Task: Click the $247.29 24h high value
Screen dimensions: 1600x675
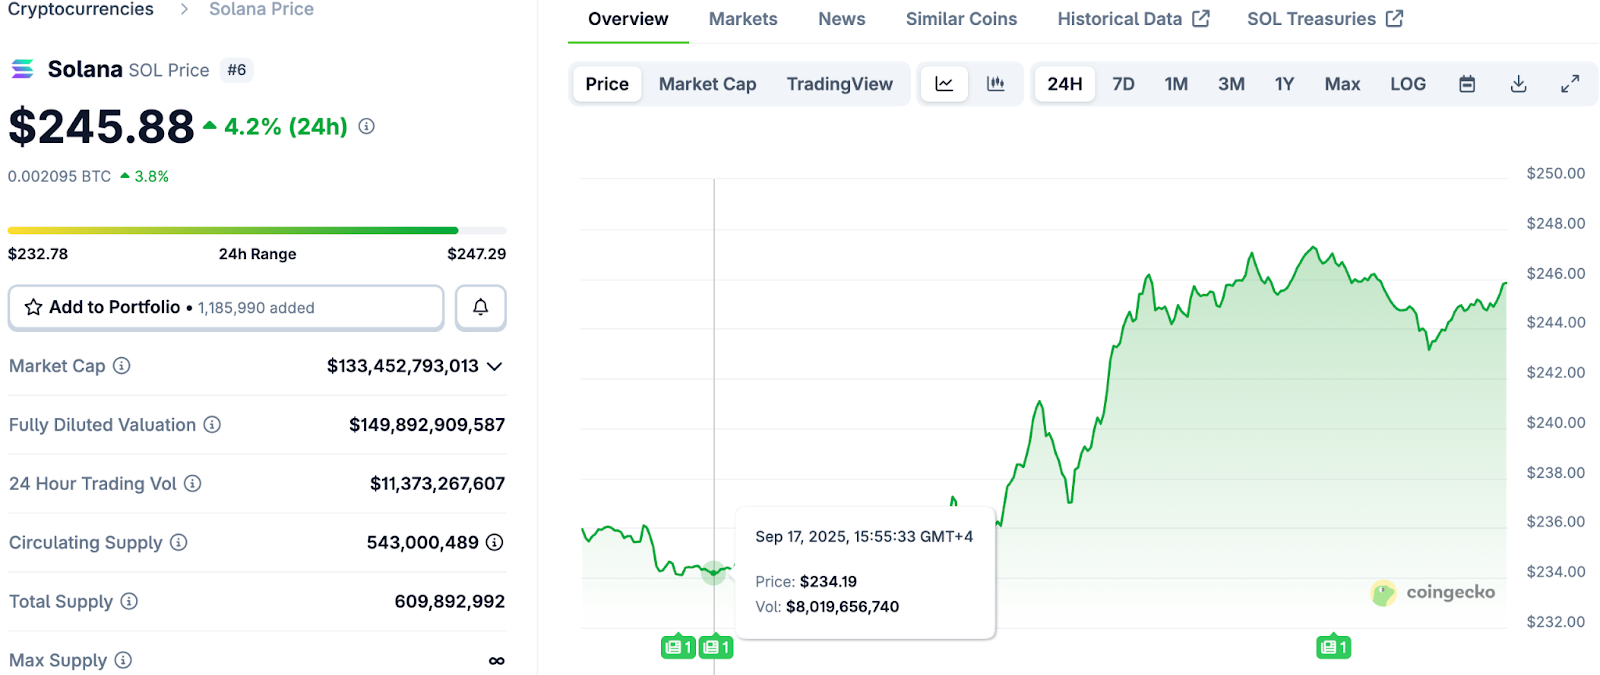Action: click(476, 254)
